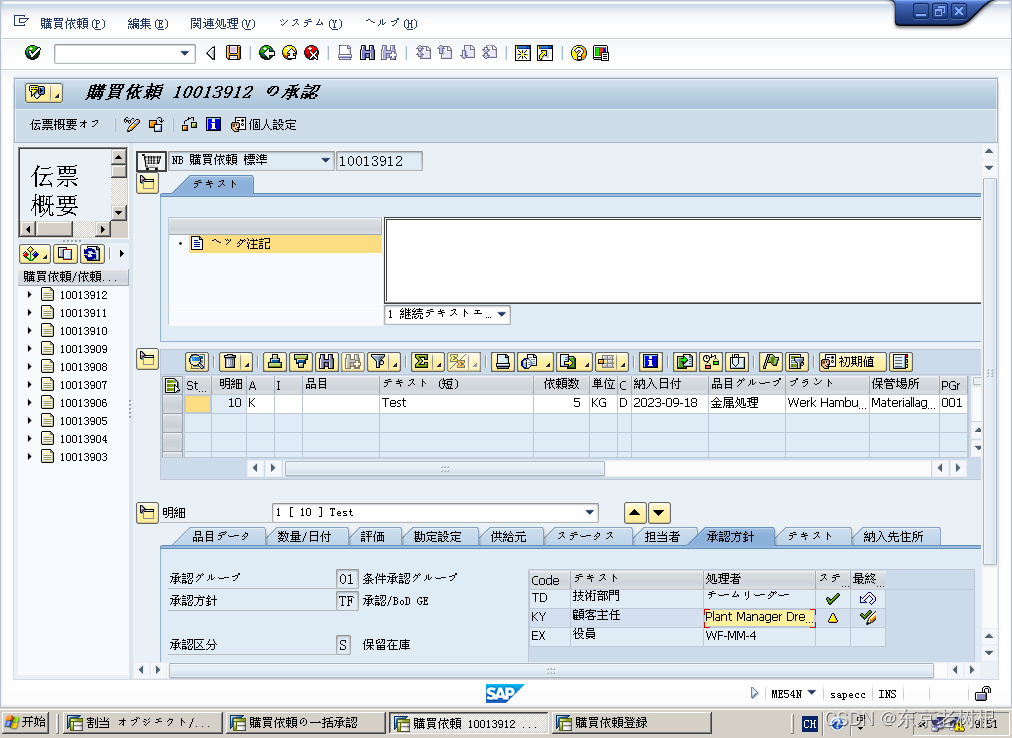1012x738 pixels.
Task: Click the Find binoculars icon in the standard toolbar
Action: (x=367, y=53)
